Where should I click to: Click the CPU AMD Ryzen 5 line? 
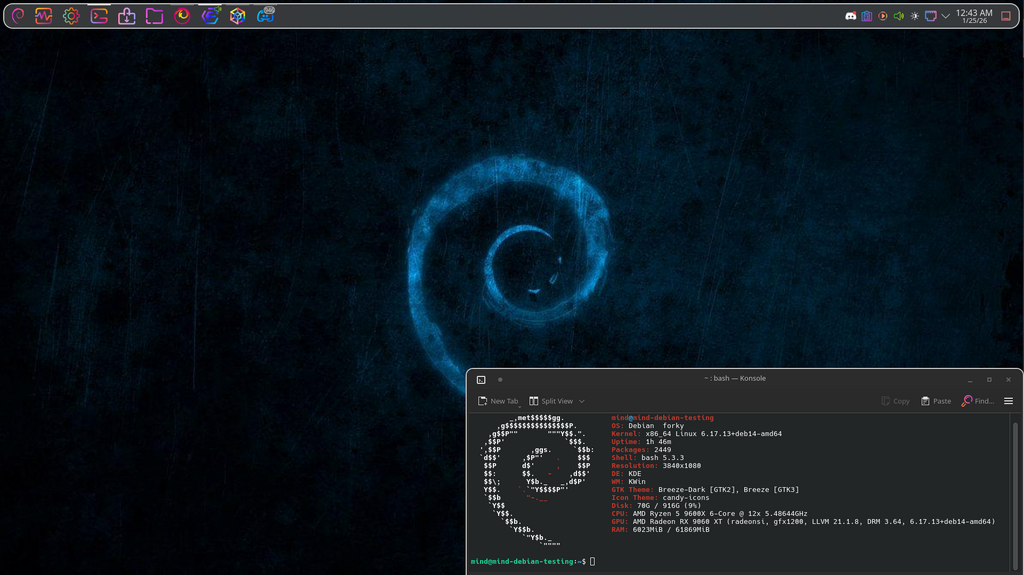click(709, 514)
